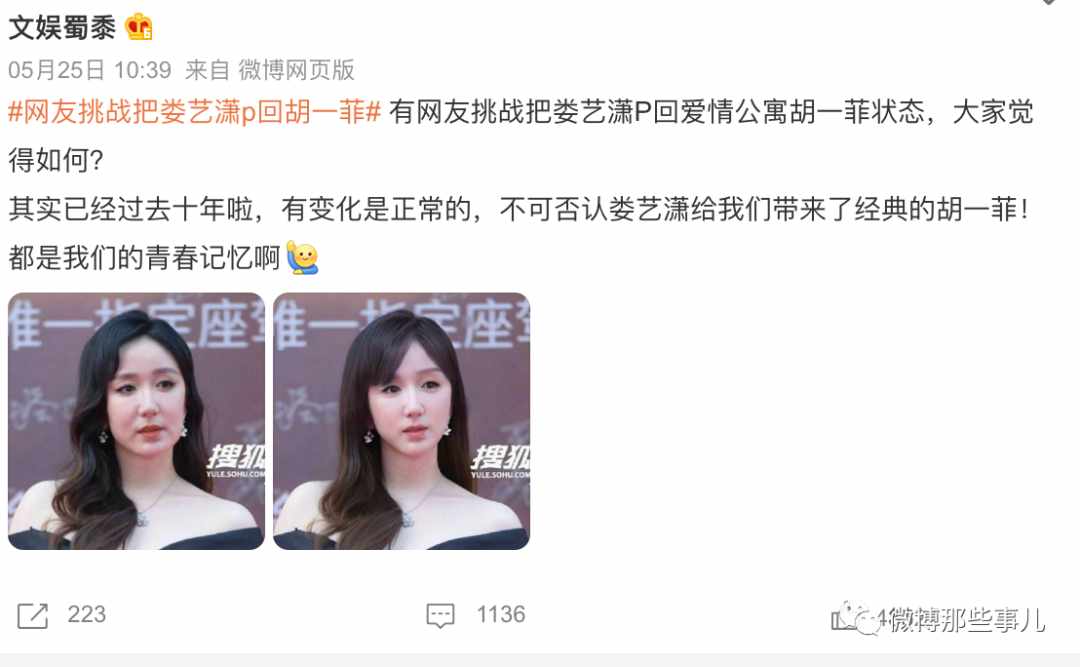Open the 文娱蜀黍 profile name

pyautogui.click(x=63, y=27)
